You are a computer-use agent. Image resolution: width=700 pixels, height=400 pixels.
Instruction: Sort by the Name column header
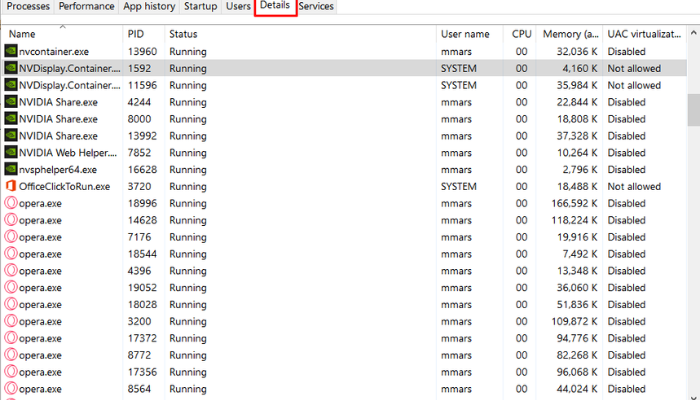(x=62, y=34)
